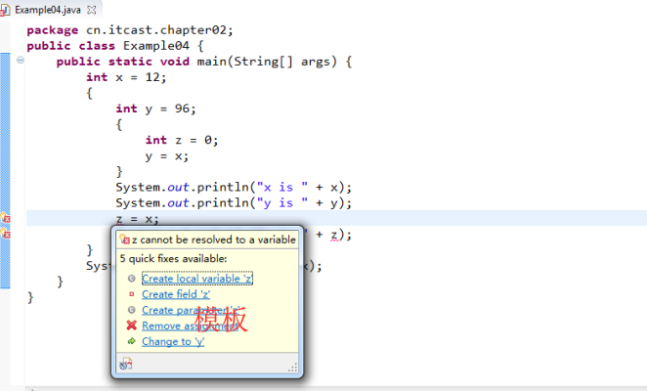Collapse the main method fold marker
This screenshot has height=391, width=647.
[x=20, y=60]
